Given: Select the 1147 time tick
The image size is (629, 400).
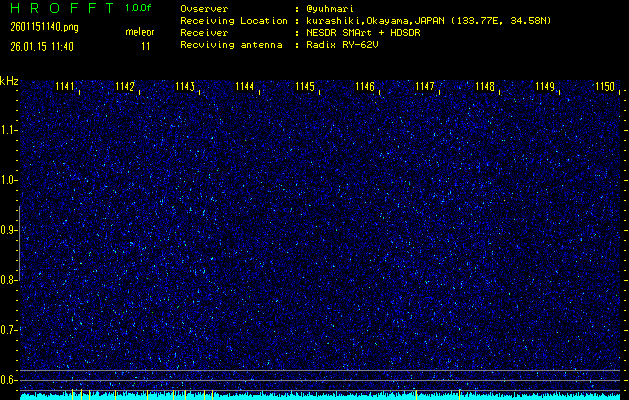Looking at the screenshot, I should click(425, 87).
